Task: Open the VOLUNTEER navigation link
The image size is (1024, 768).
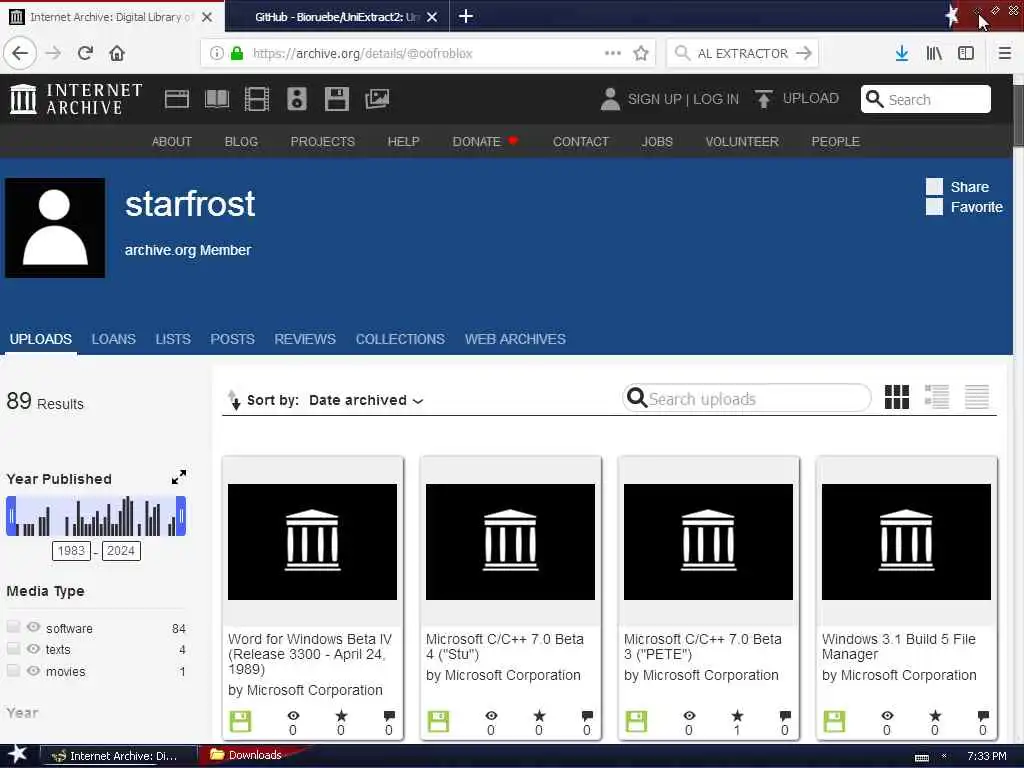Action: coord(742,142)
